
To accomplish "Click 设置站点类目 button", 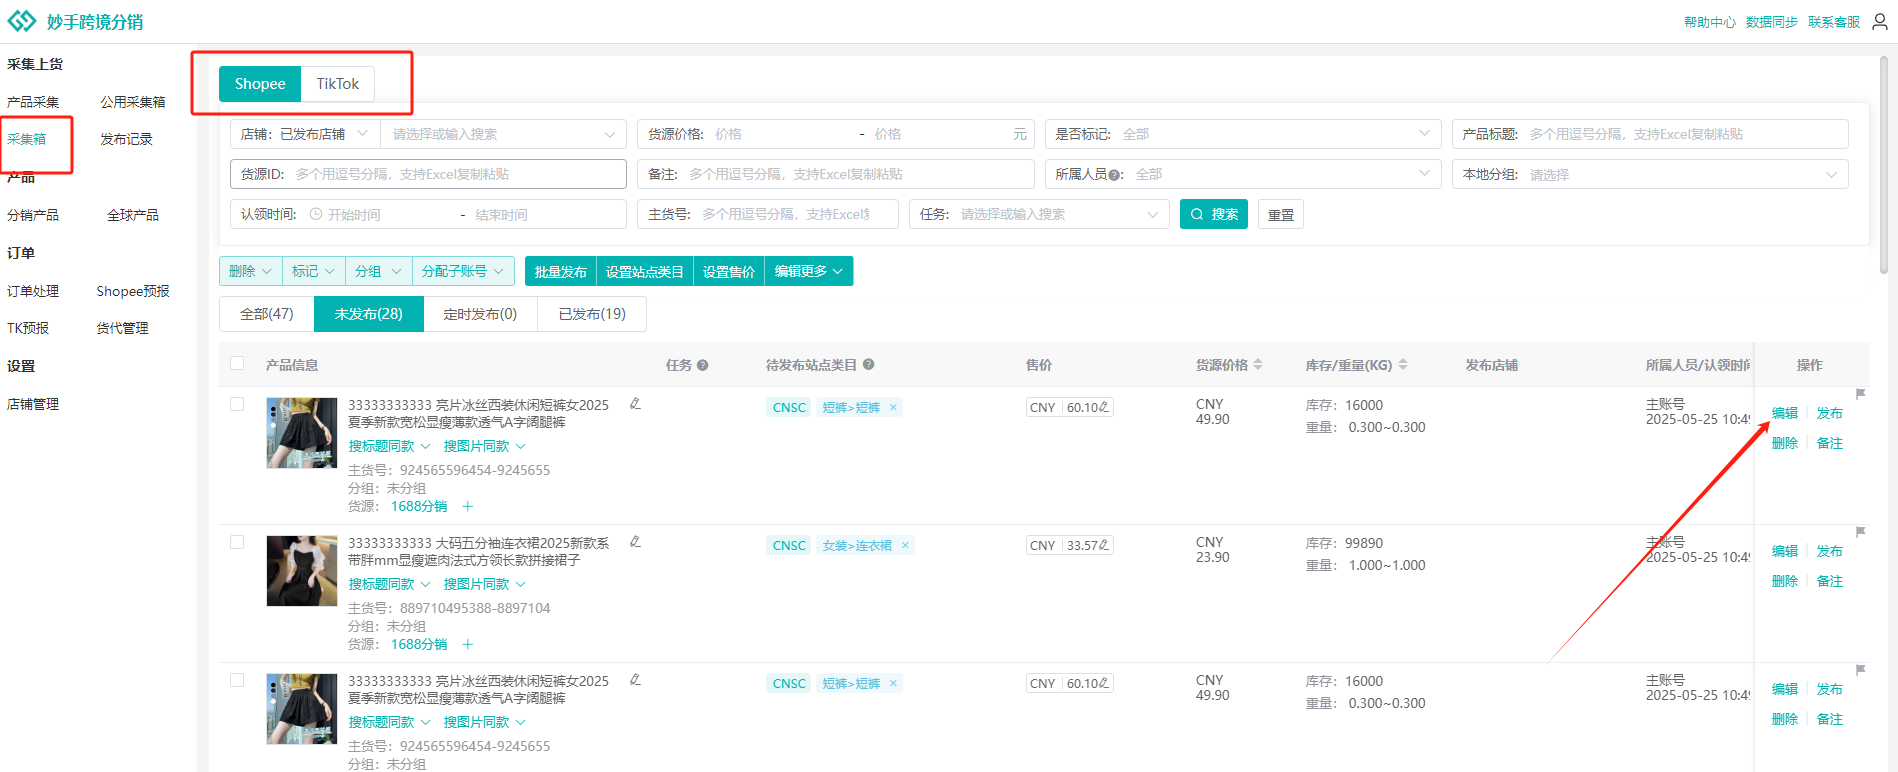I will coord(645,271).
